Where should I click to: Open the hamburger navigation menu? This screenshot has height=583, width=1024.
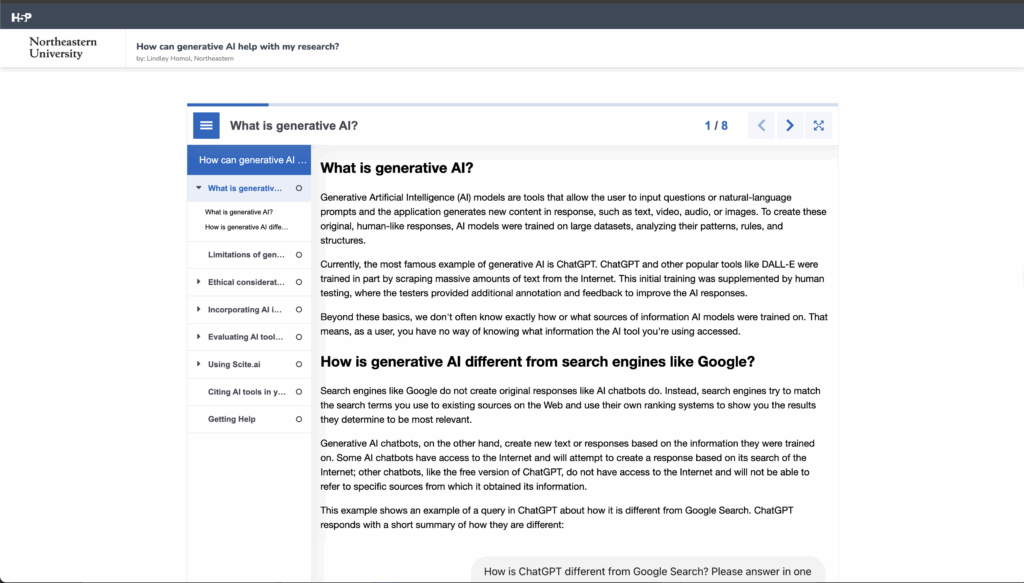click(x=205, y=124)
